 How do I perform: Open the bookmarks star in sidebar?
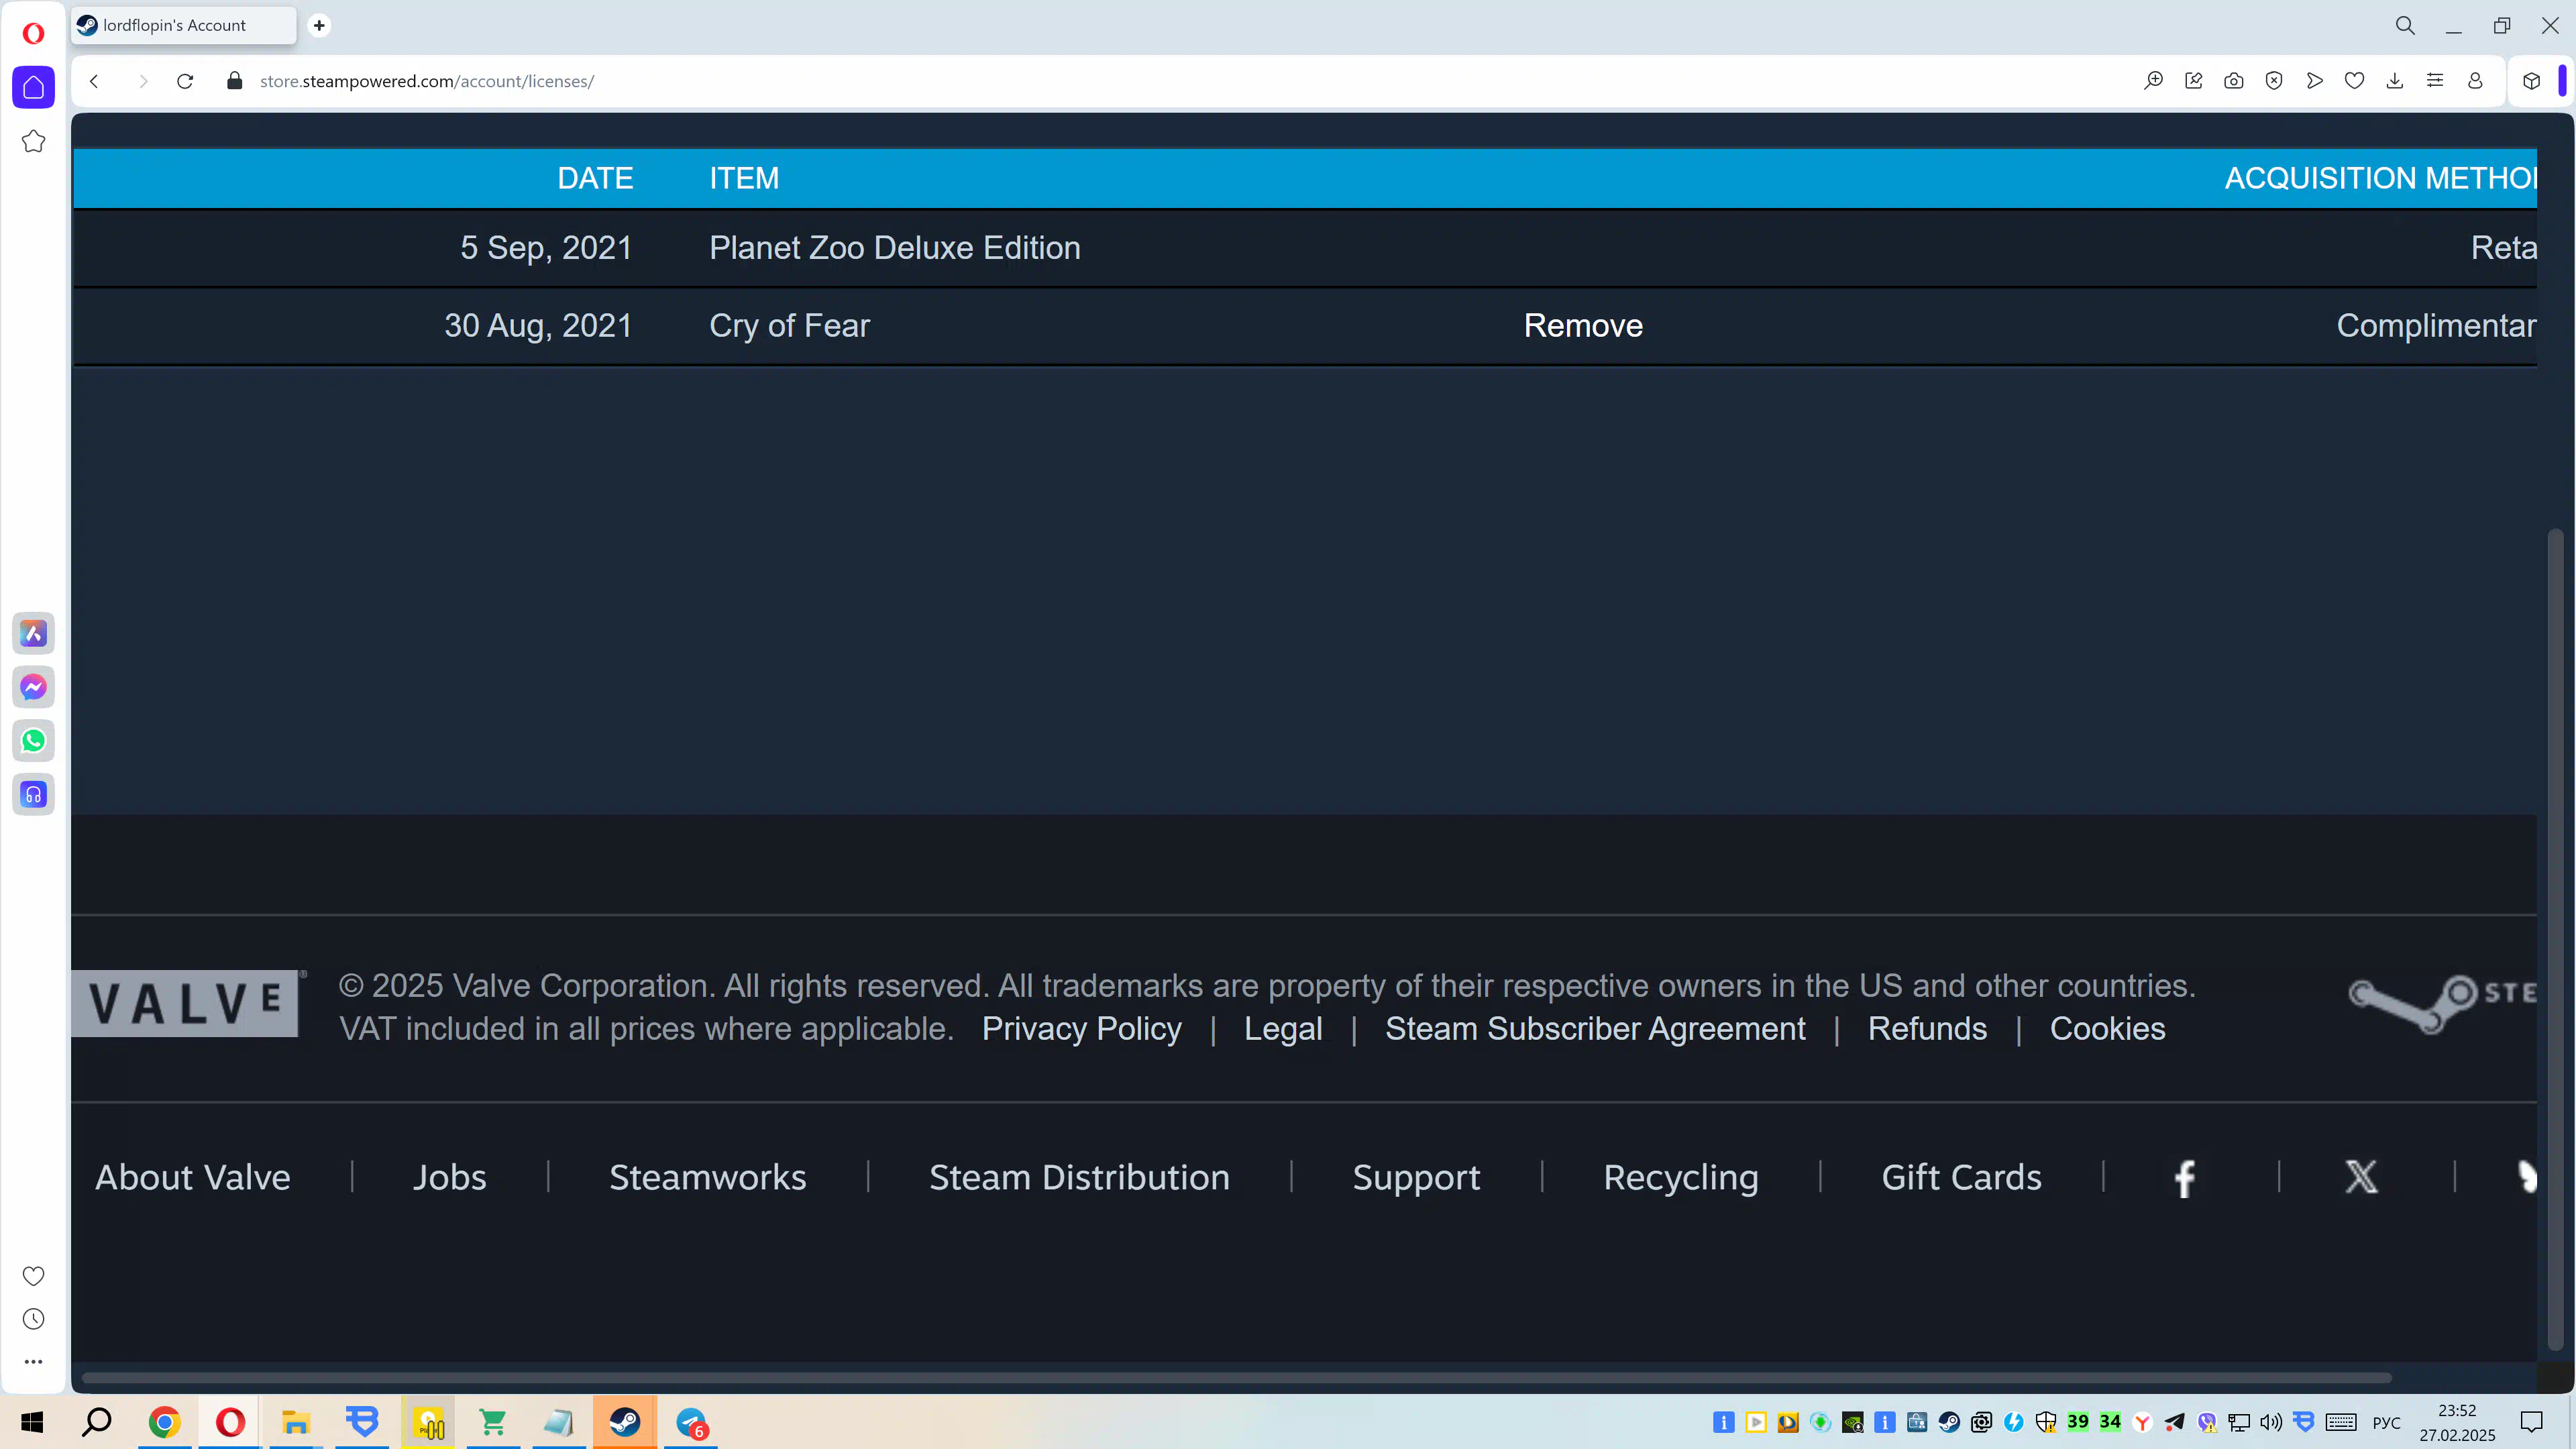click(x=33, y=141)
